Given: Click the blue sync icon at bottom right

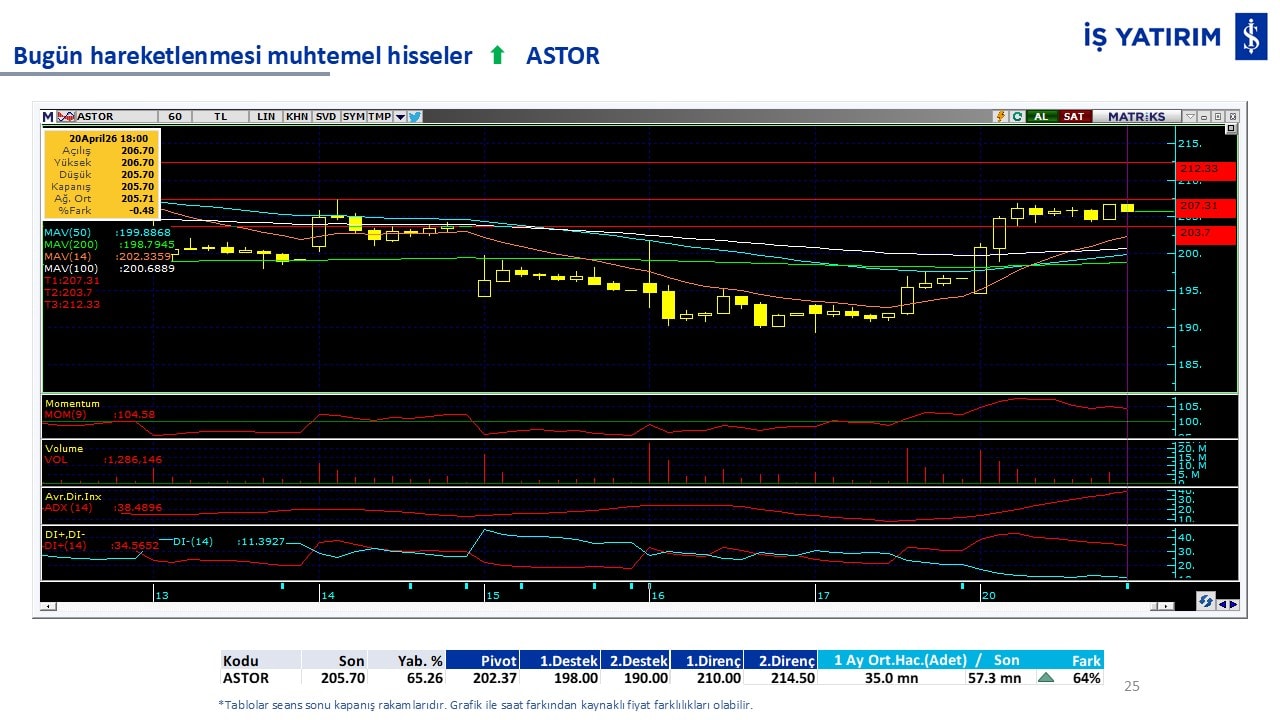Looking at the screenshot, I should [x=1206, y=602].
